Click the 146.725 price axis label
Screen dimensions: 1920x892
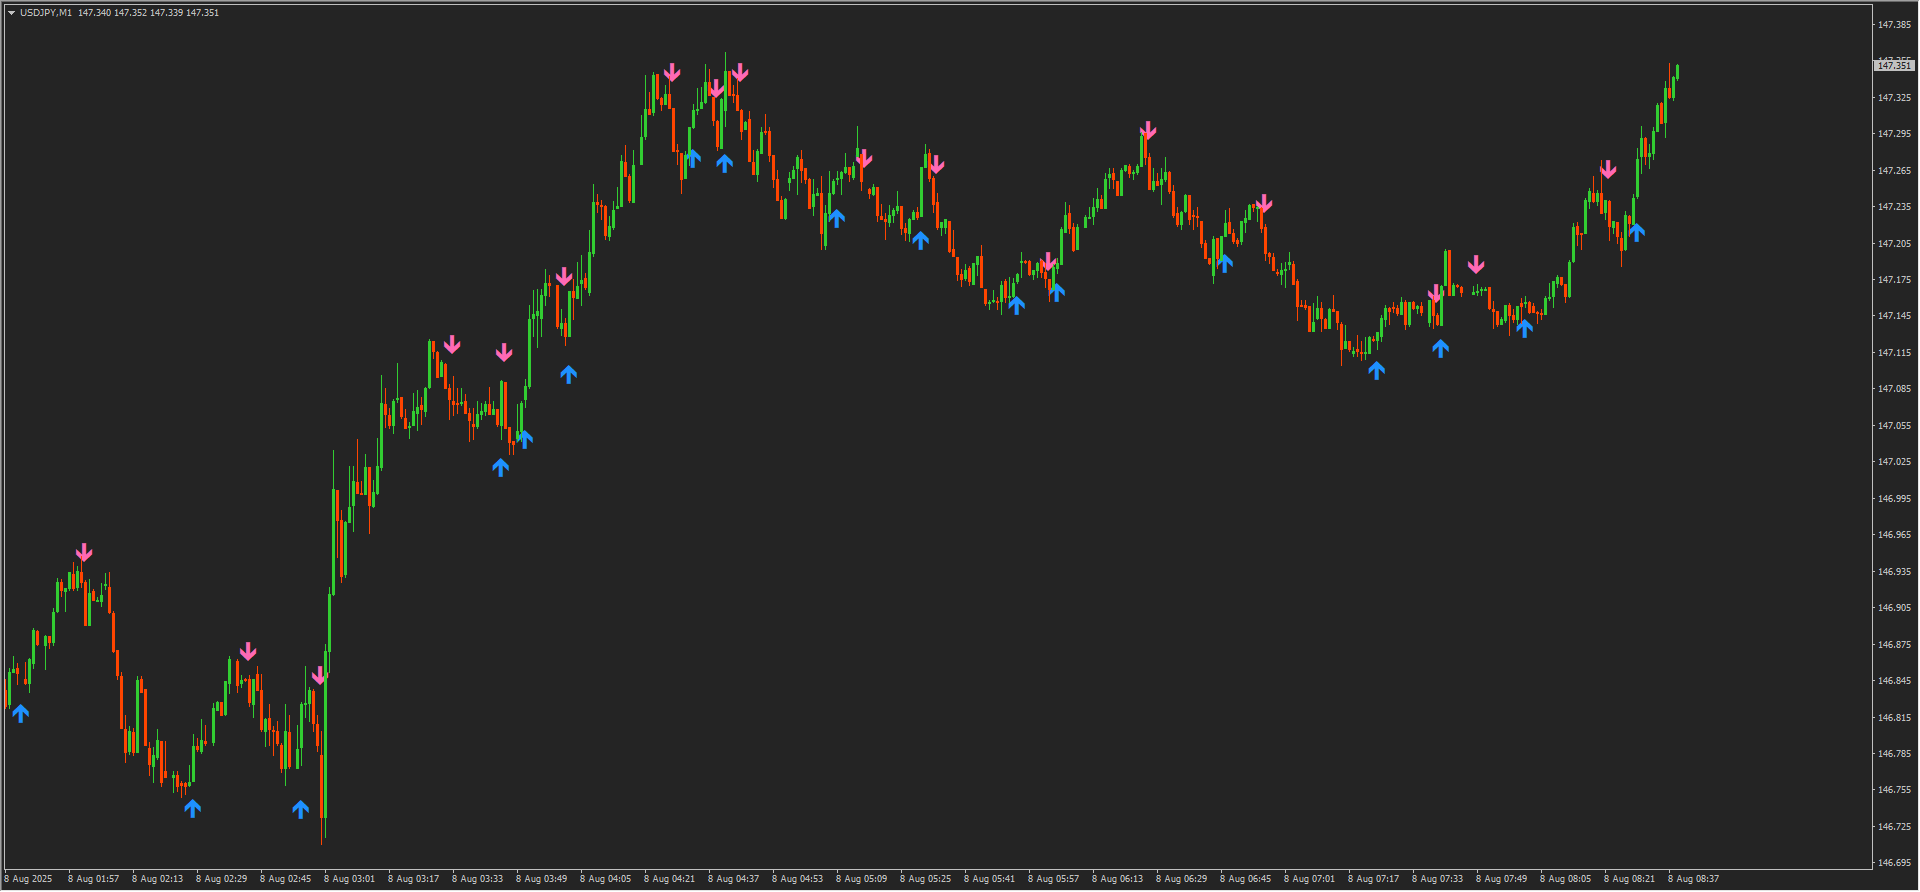[x=1894, y=827]
